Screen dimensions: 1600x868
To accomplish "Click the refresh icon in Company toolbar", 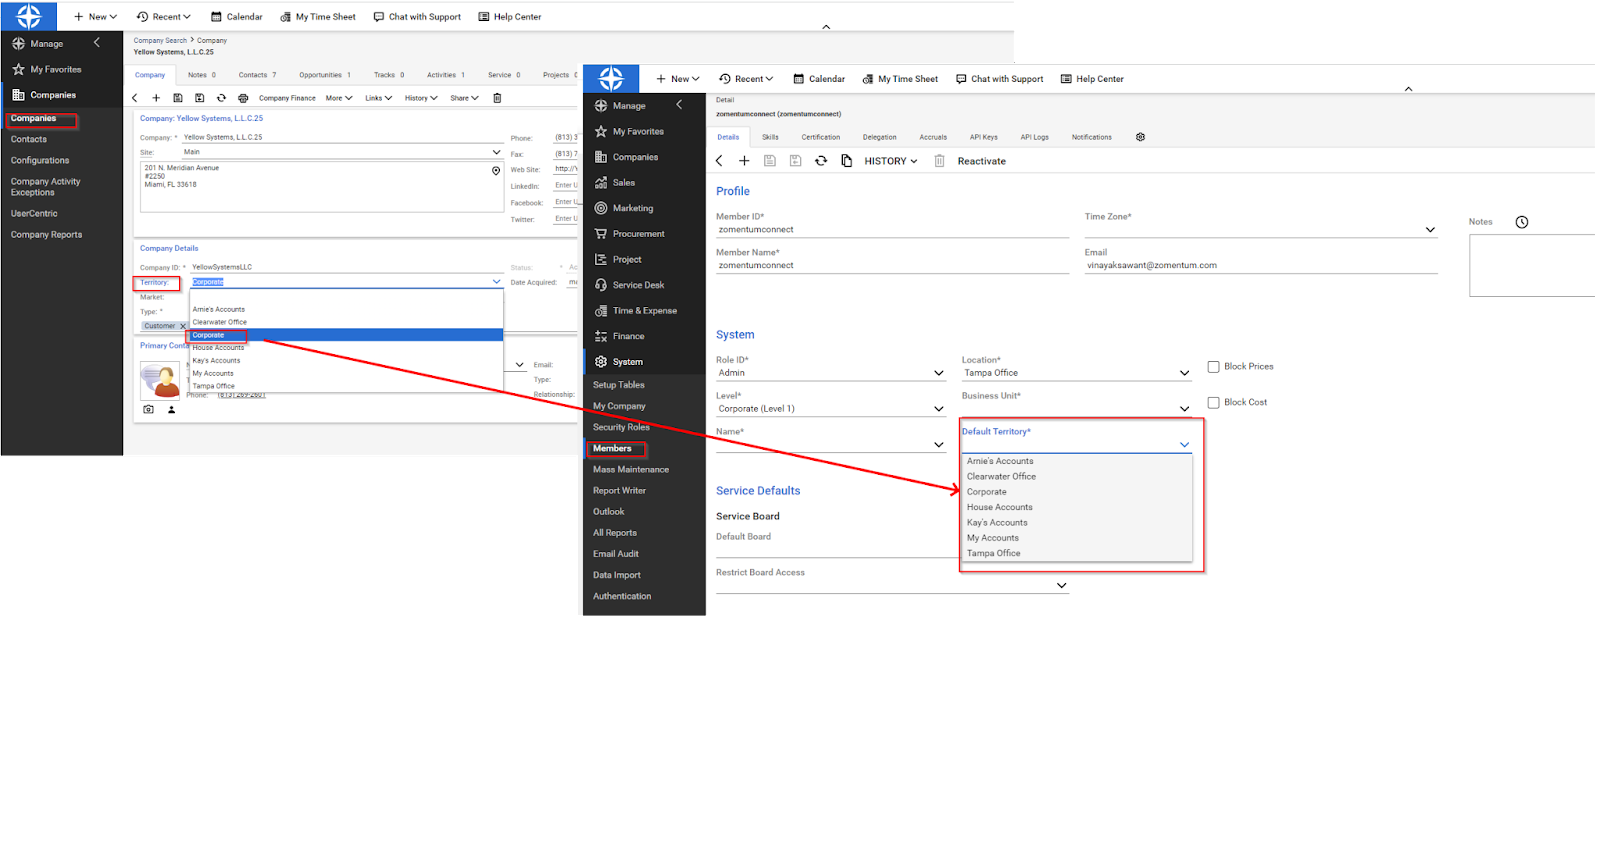I will tap(221, 98).
